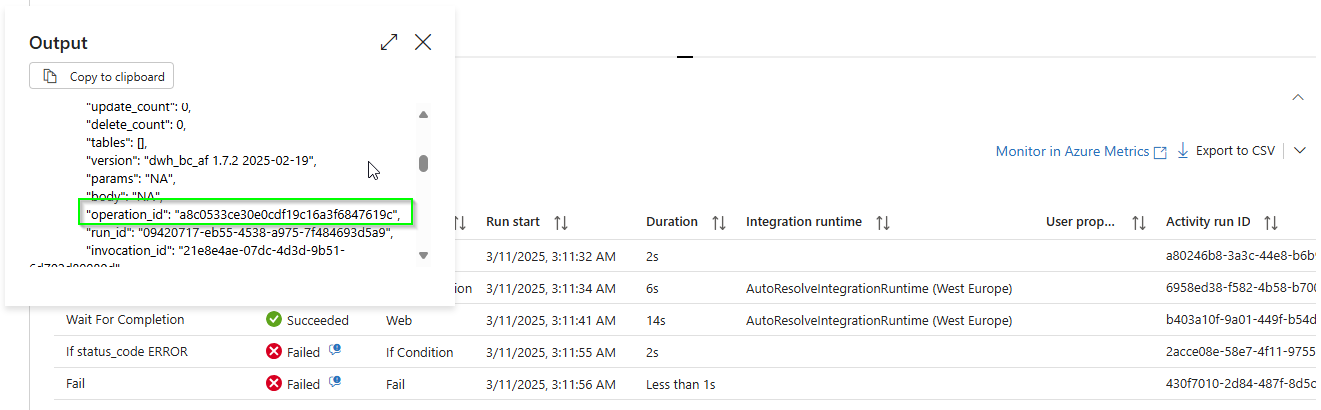Click activity run ID starting 2acce08e
Viewport: 1321px width, 410px height.
pos(1243,352)
